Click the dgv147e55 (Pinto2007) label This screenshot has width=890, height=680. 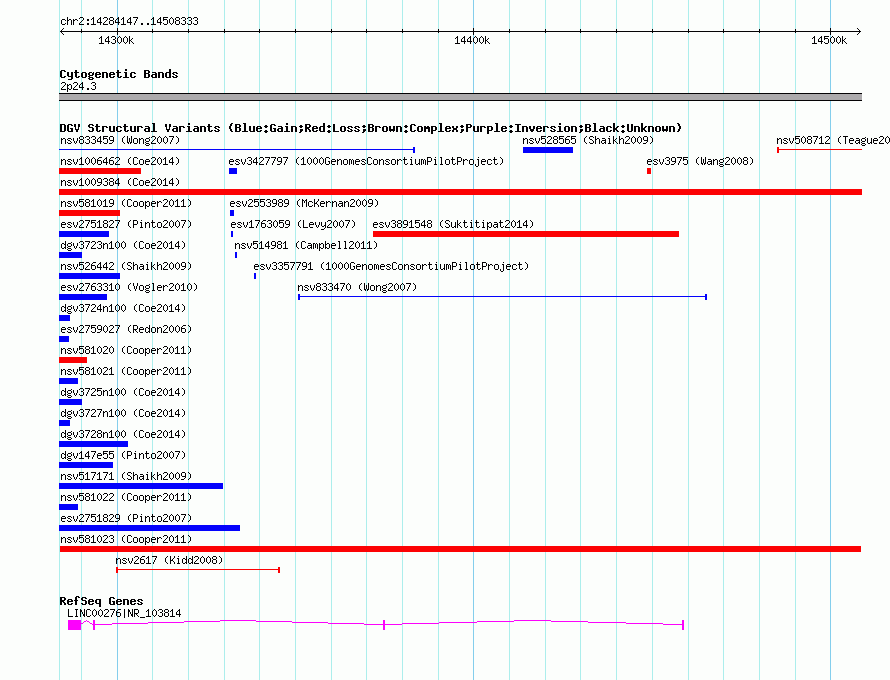[123, 455]
